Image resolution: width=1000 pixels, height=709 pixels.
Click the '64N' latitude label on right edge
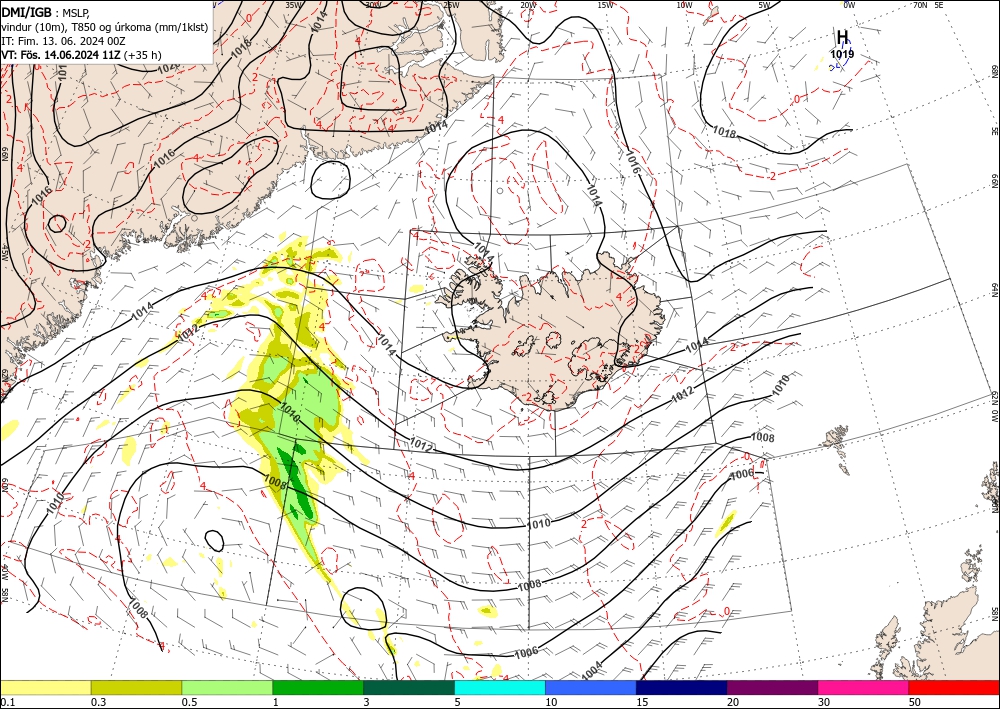click(x=994, y=289)
